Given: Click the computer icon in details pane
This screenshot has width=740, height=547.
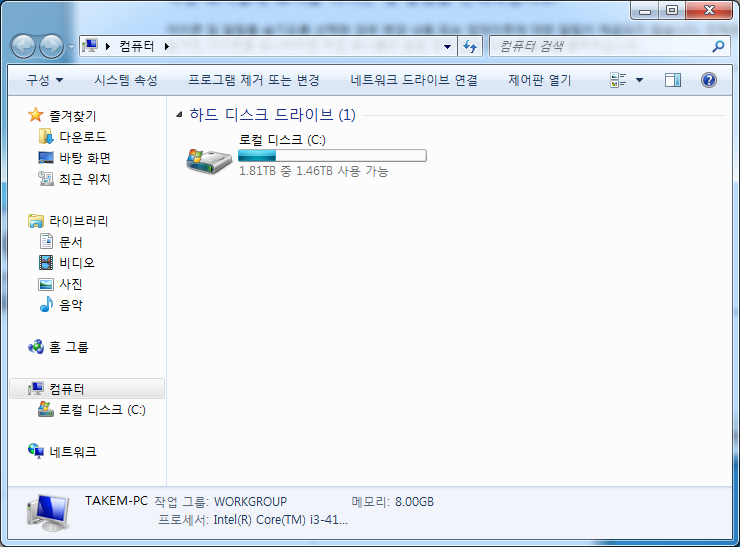Looking at the screenshot, I should point(48,513).
